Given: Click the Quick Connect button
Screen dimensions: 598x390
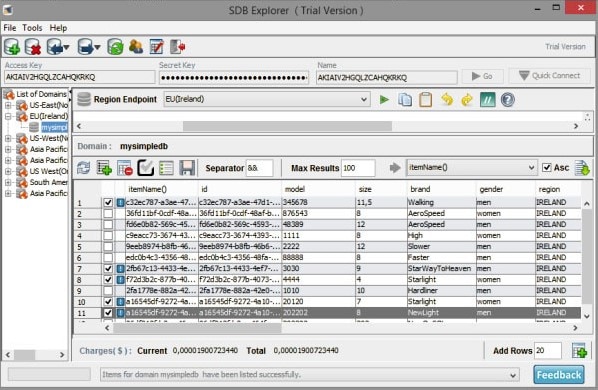Looking at the screenshot, I should click(x=550, y=76).
